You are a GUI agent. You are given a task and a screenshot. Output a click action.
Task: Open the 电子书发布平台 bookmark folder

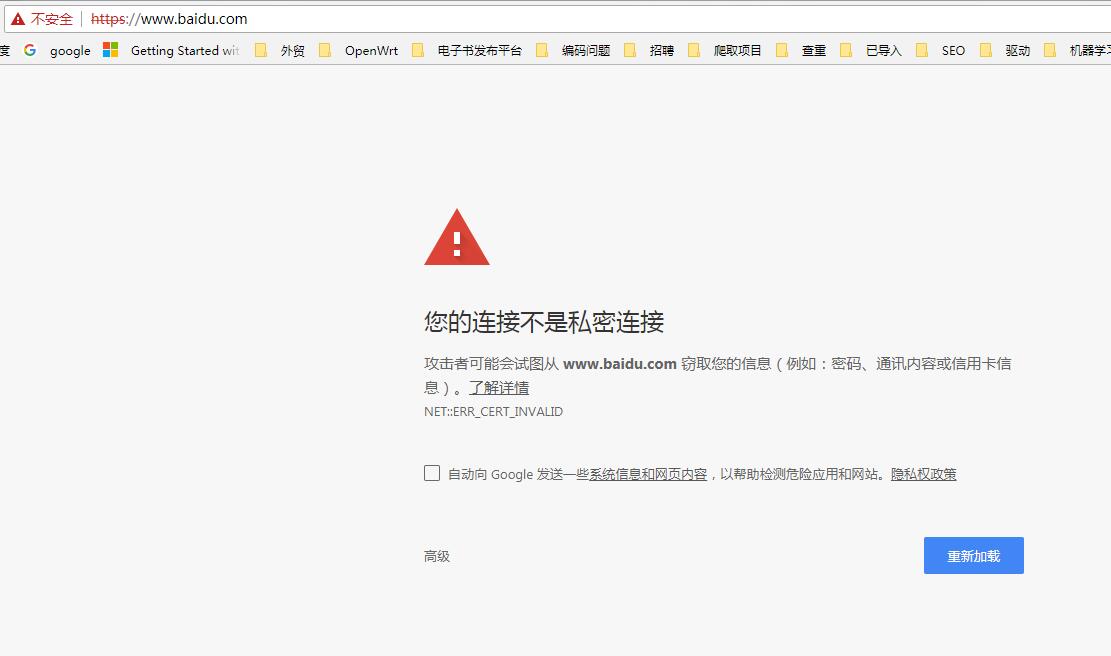(467, 50)
